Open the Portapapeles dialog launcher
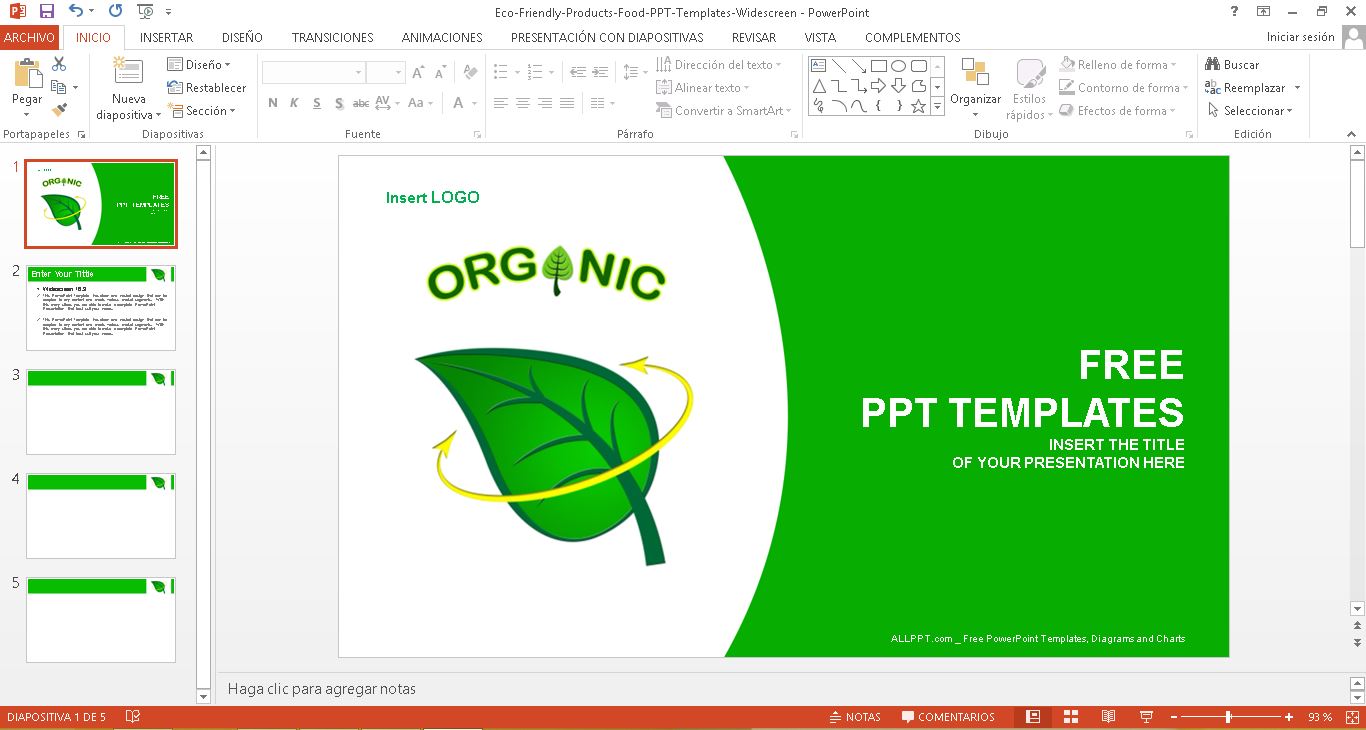1366x730 pixels. (82, 134)
